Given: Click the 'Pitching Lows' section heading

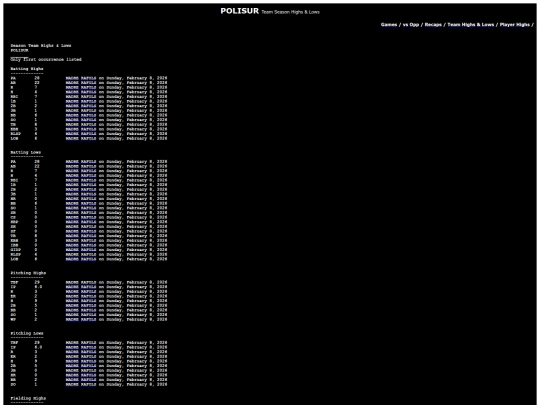Looking at the screenshot, I should point(27,333).
